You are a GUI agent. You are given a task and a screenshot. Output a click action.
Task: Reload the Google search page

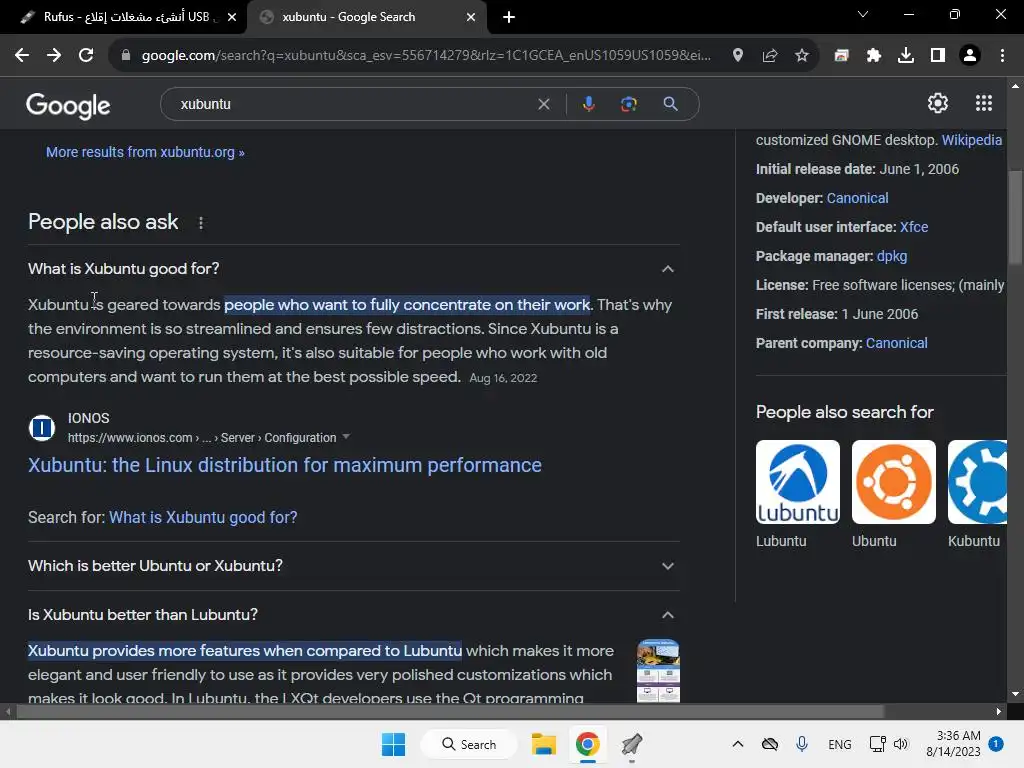86,56
